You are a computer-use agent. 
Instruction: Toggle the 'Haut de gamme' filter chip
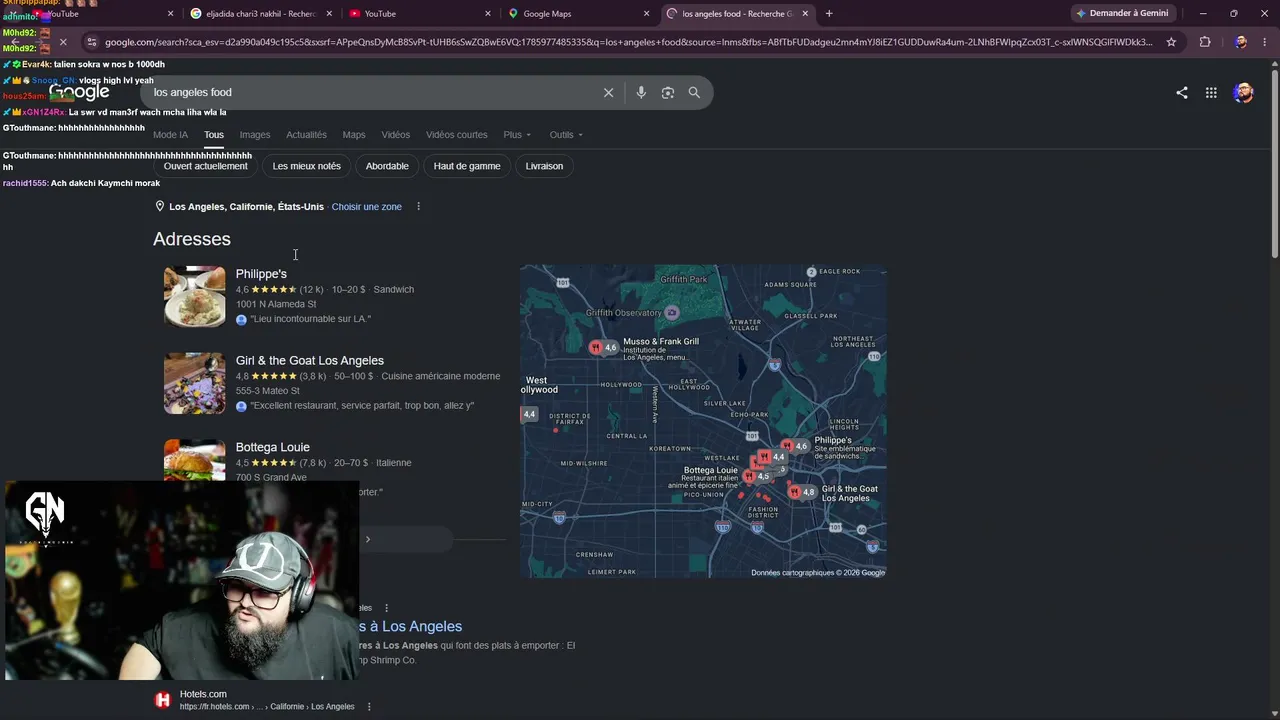[467, 166]
